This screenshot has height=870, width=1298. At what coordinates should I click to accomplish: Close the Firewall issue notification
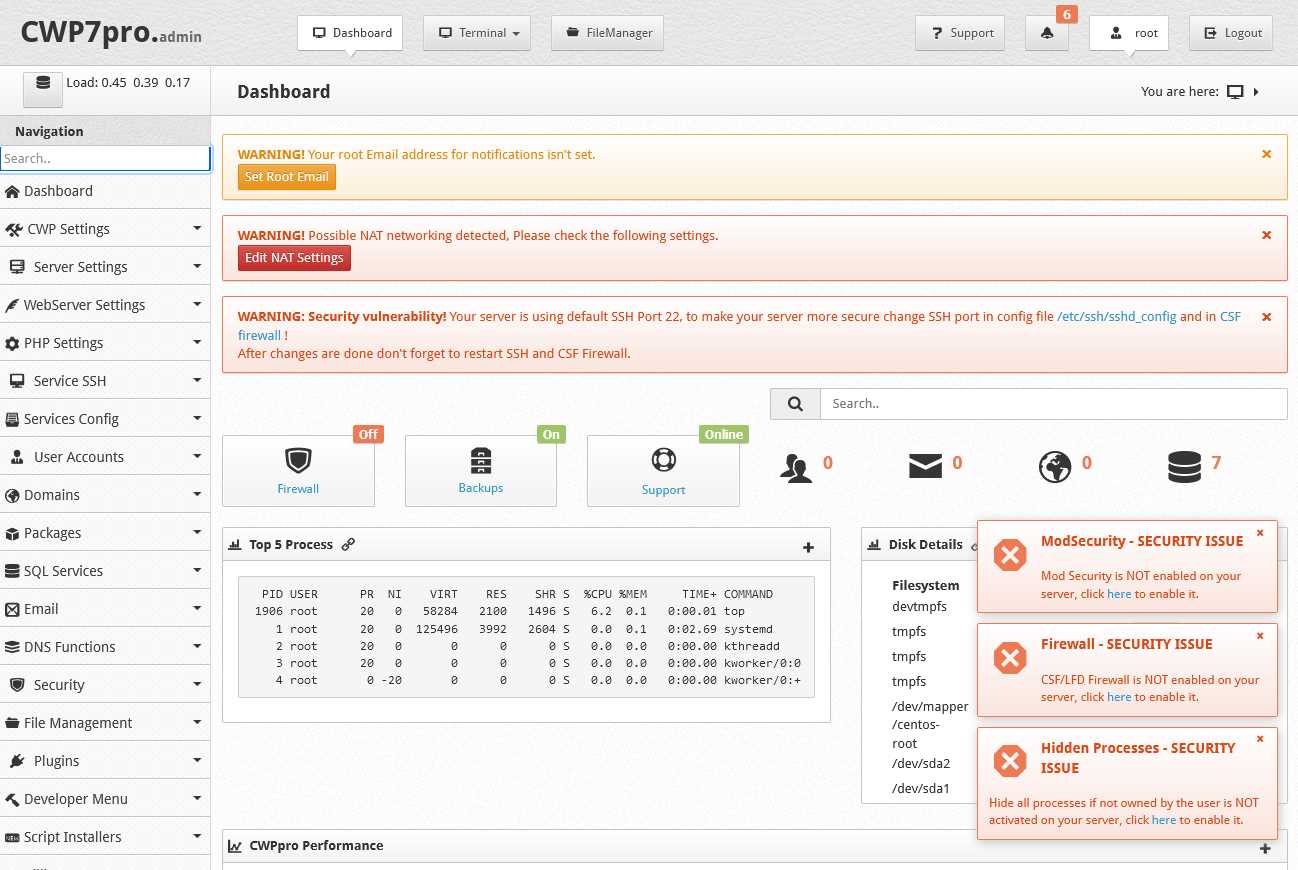click(1260, 636)
